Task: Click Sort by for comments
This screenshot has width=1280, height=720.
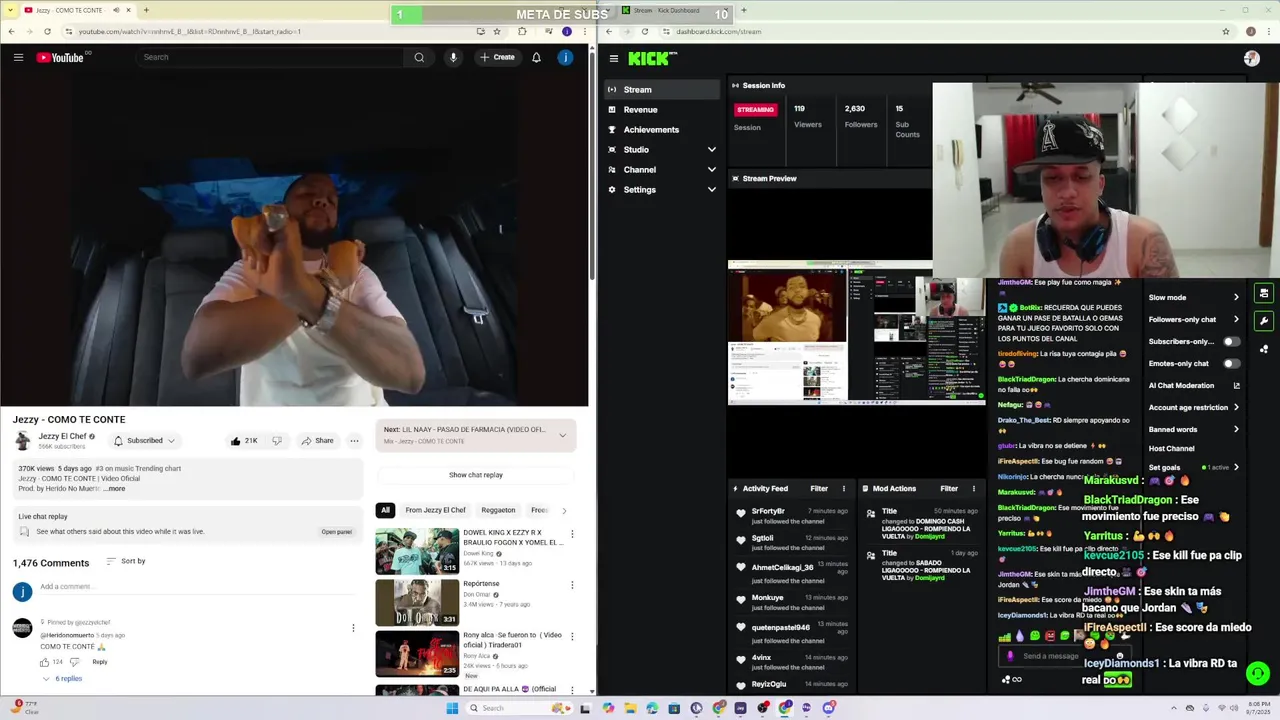Action: (x=126, y=561)
